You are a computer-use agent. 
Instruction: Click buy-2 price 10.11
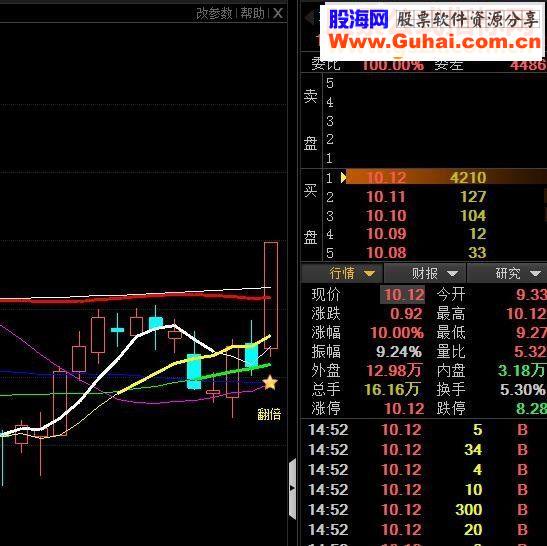coord(386,197)
